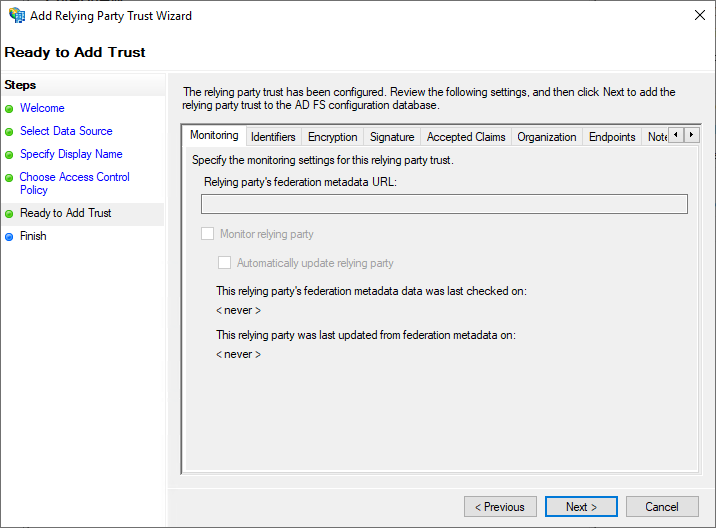The height and width of the screenshot is (528, 716).
Task: Open the partially visible Notes tab
Action: [x=656, y=137]
